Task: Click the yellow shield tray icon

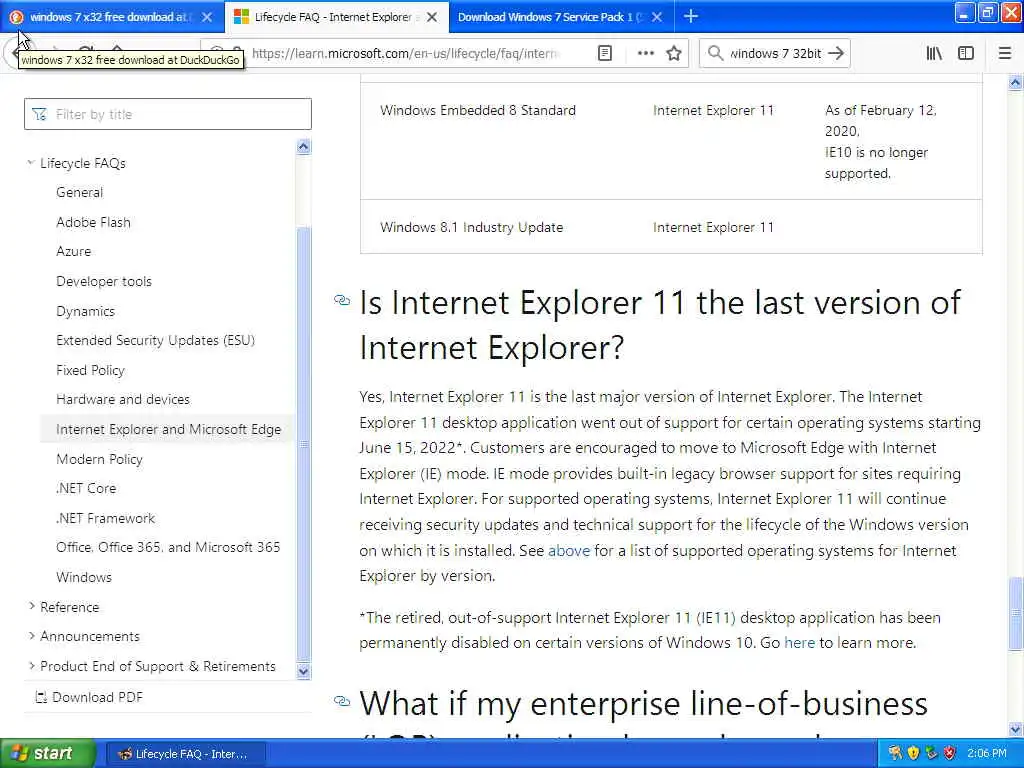Action: click(x=913, y=754)
